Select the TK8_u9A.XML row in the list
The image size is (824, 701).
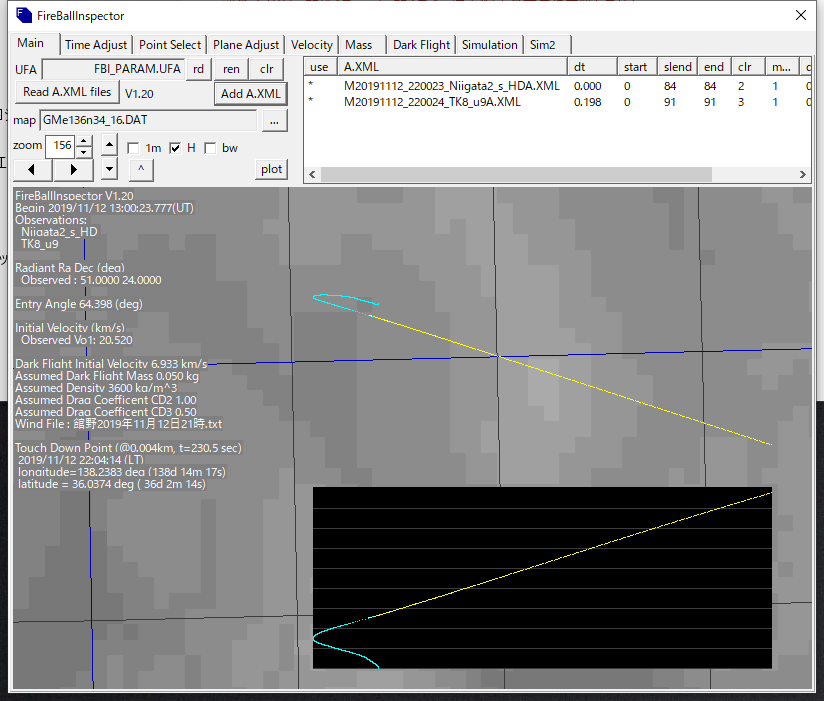pos(432,101)
